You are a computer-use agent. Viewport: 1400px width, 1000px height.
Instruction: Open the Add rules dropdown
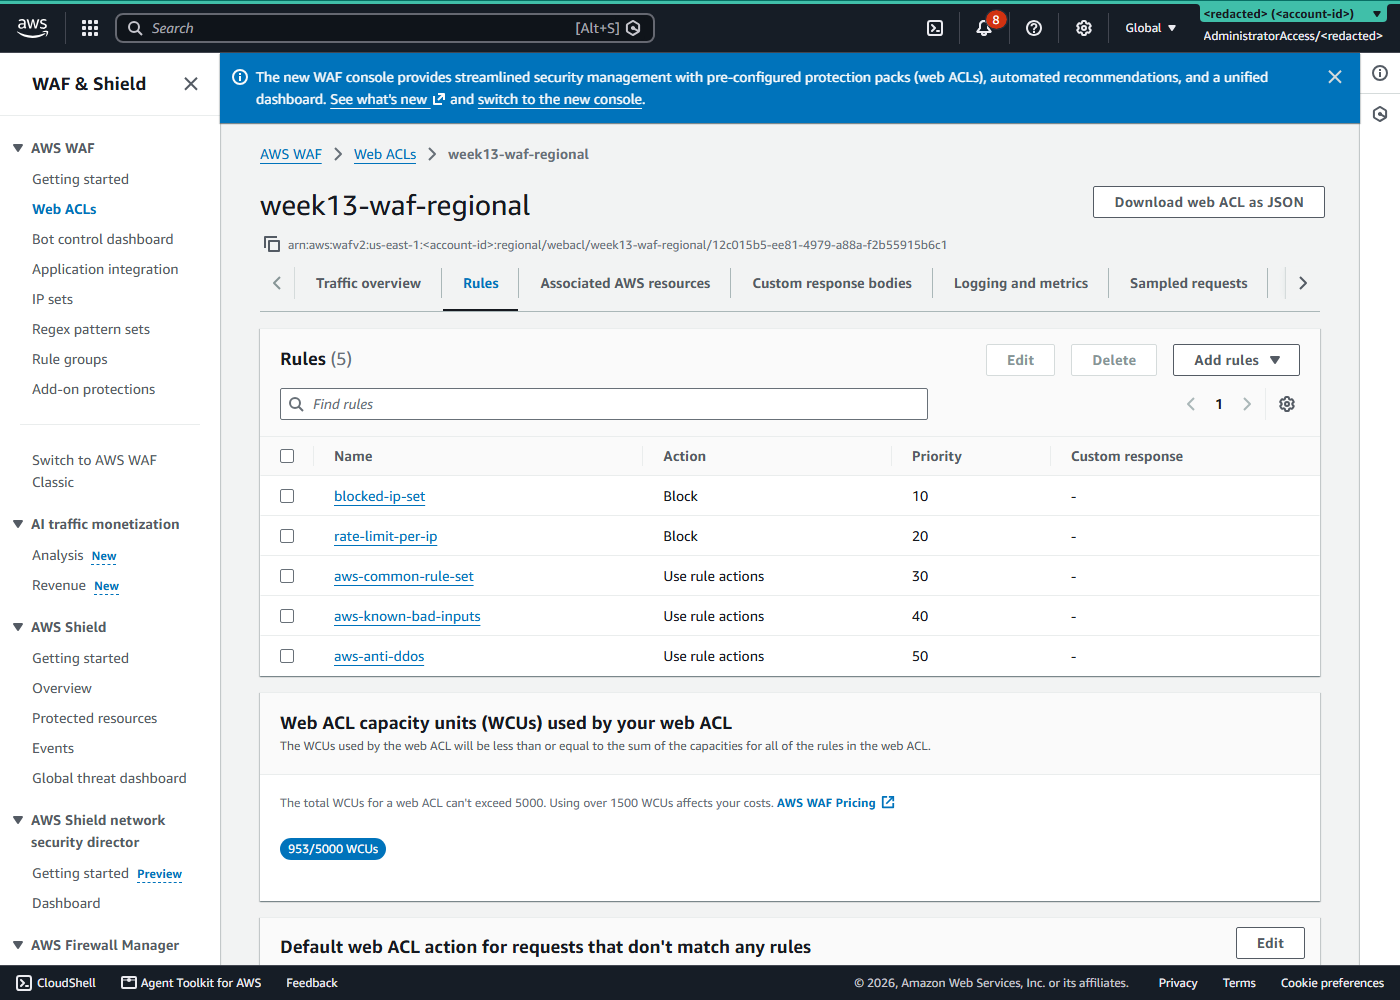click(x=1236, y=360)
